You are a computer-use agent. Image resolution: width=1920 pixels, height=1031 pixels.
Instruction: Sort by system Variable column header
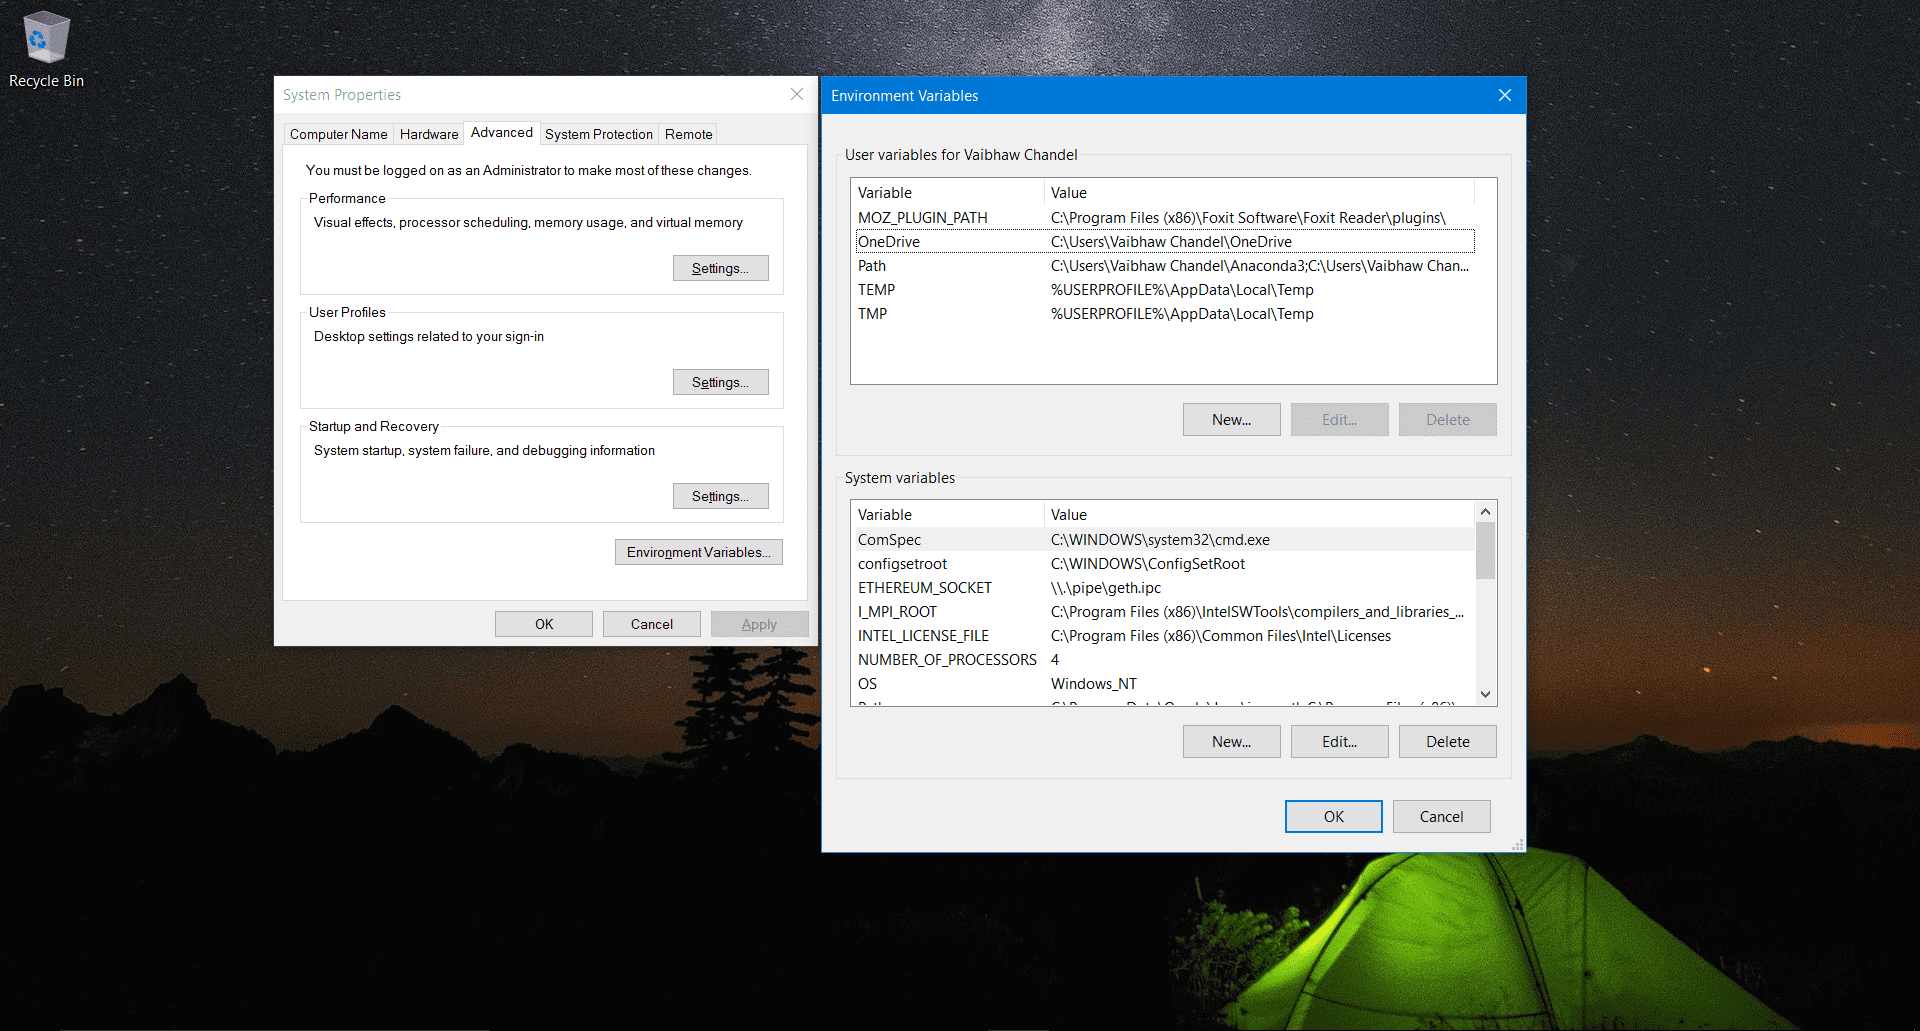(947, 515)
